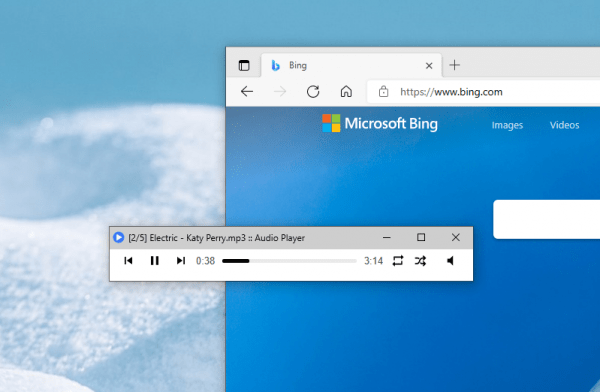Minimize the Audio Player window
Viewport: 600px width, 392px height.
click(387, 237)
